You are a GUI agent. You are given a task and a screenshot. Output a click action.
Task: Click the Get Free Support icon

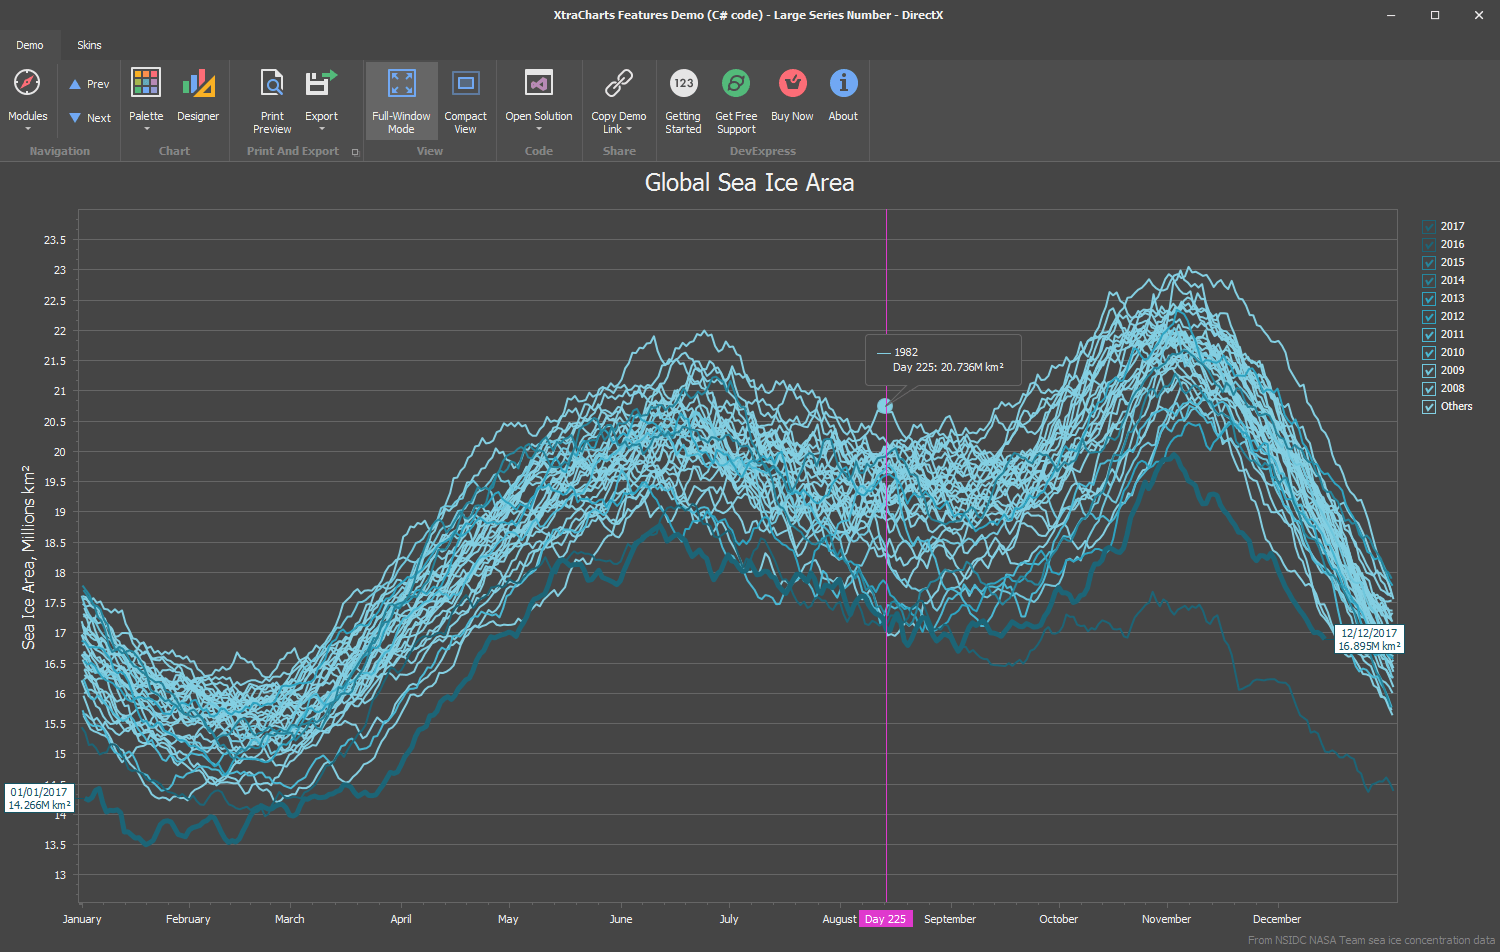pos(736,84)
